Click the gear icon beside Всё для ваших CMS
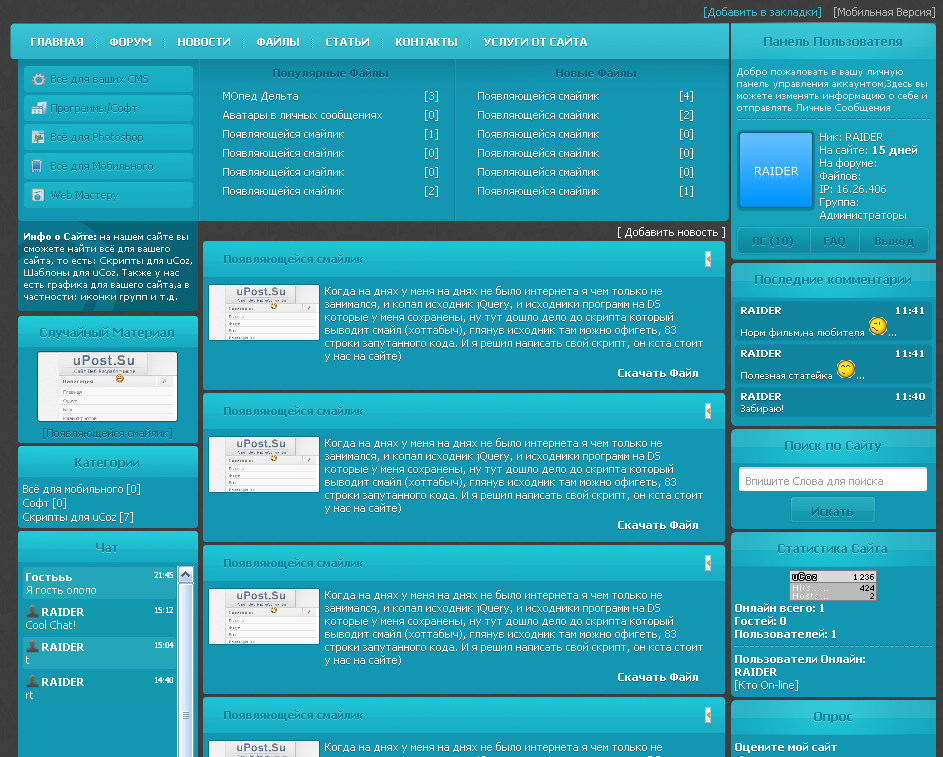943x757 pixels. coord(38,79)
